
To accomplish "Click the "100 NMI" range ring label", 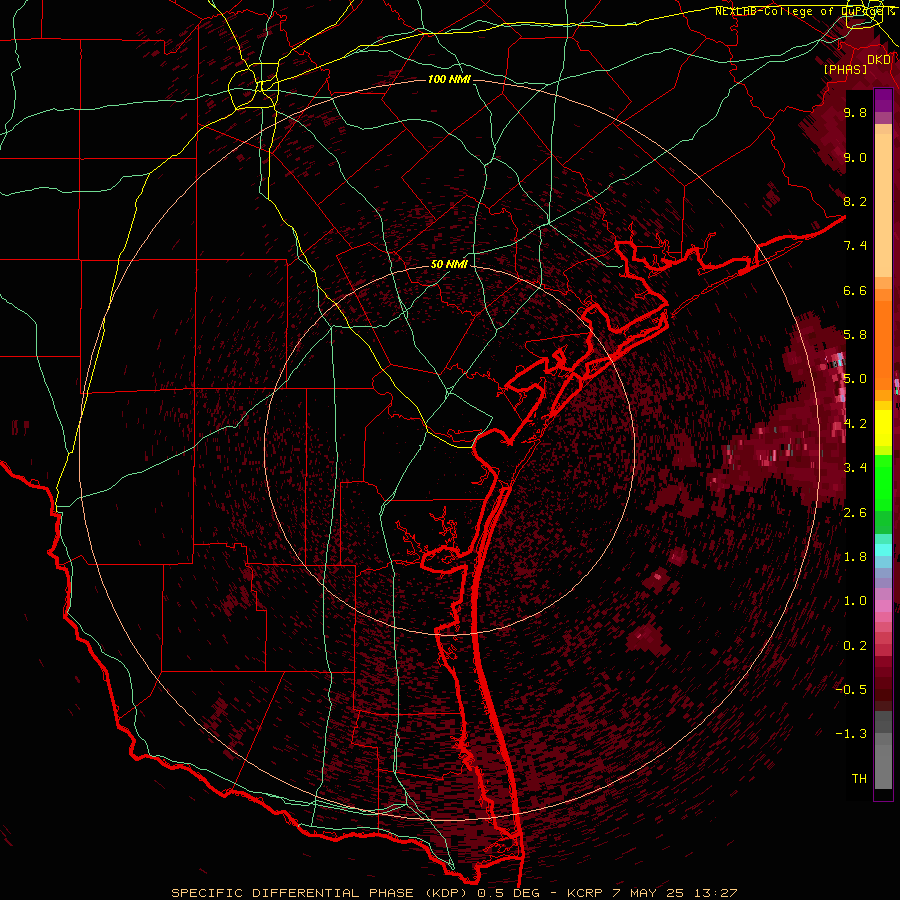I will [x=449, y=79].
